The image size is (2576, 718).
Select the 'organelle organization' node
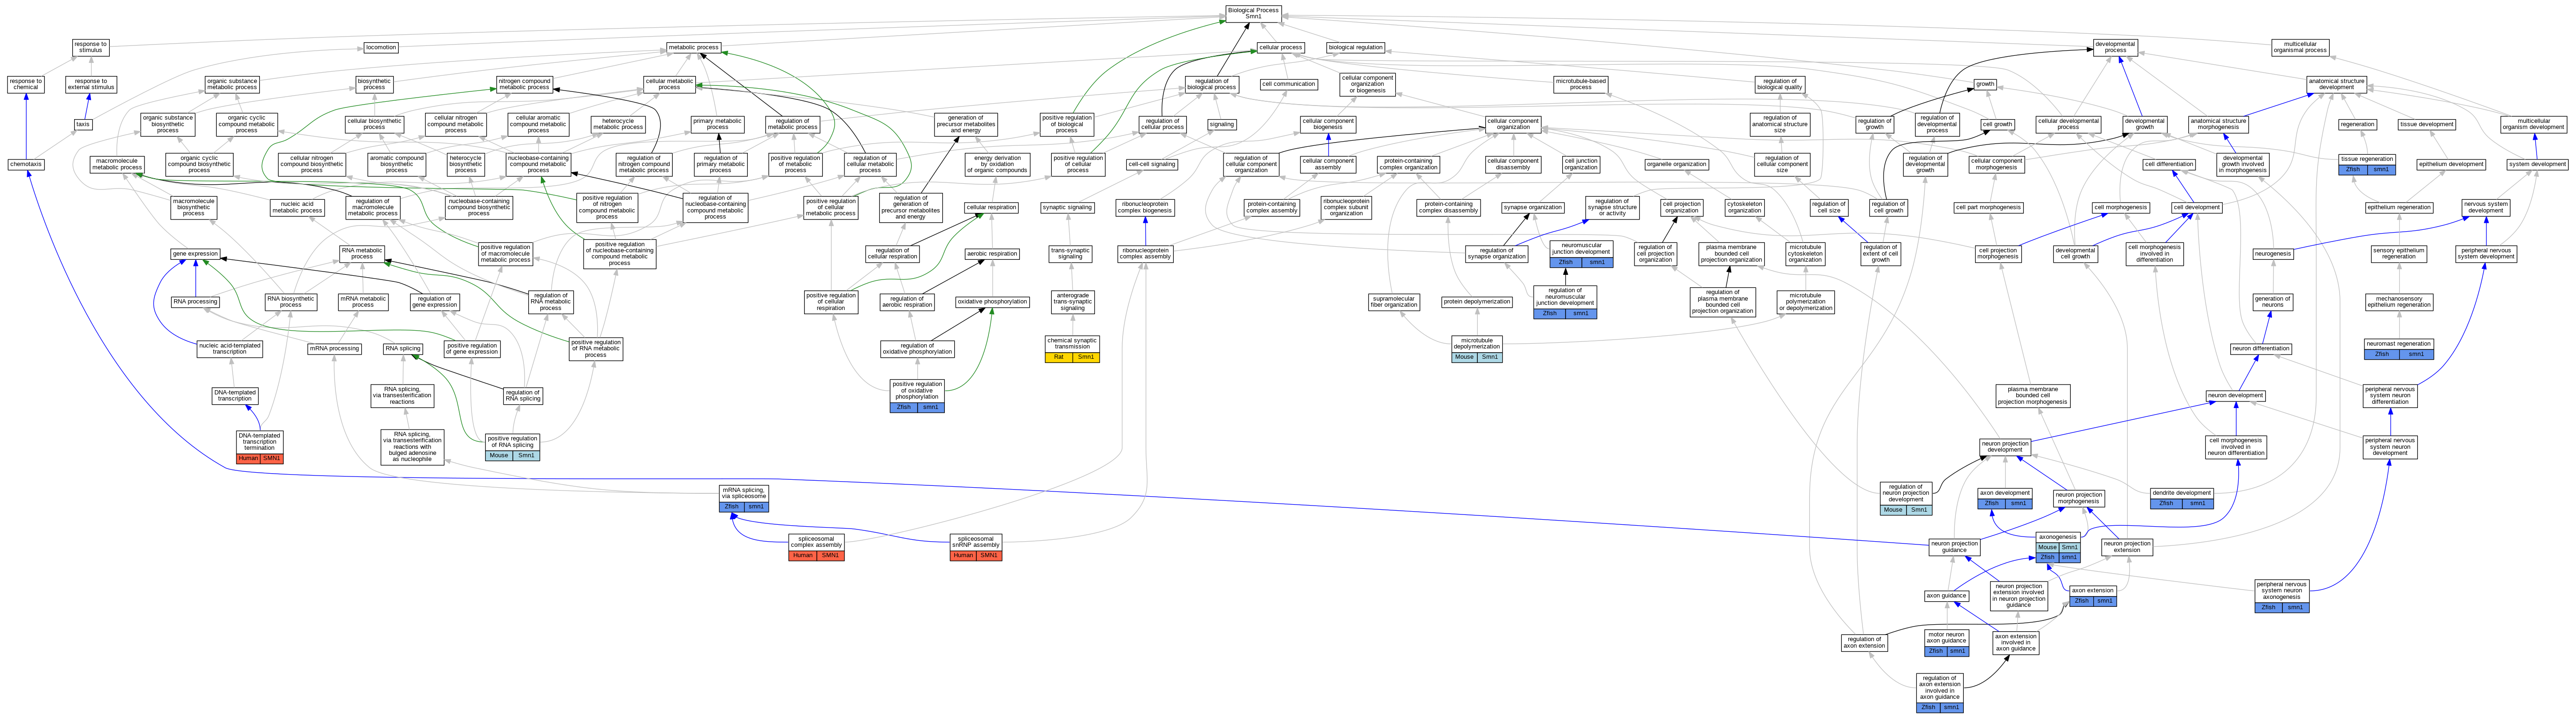[1676, 164]
